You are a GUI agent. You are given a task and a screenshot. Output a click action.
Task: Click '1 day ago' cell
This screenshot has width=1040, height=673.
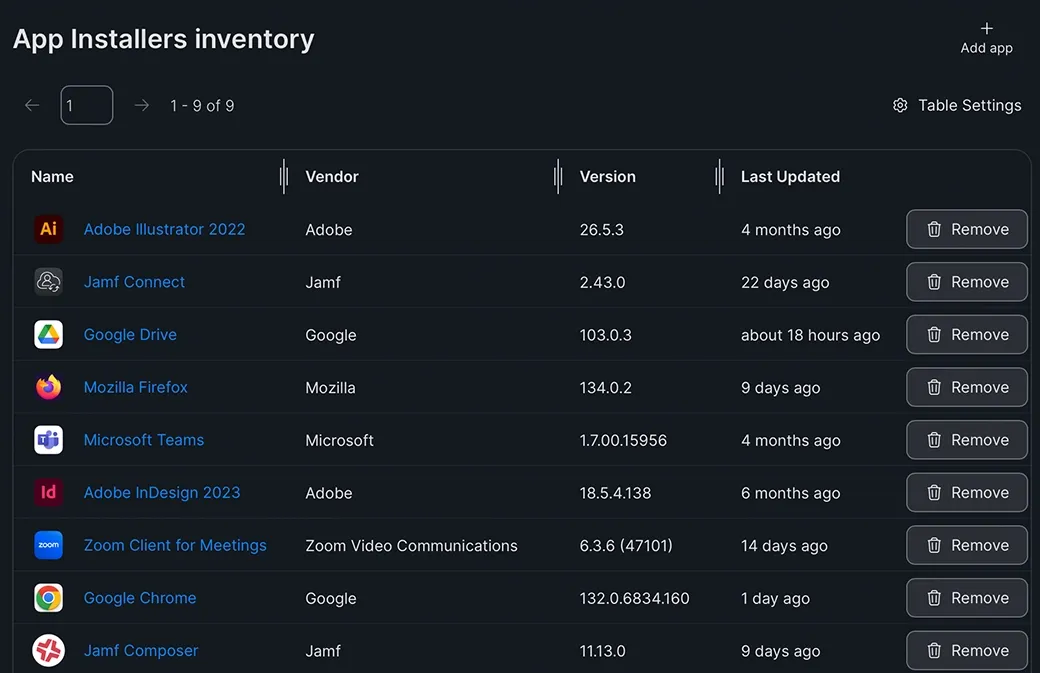click(x=775, y=598)
